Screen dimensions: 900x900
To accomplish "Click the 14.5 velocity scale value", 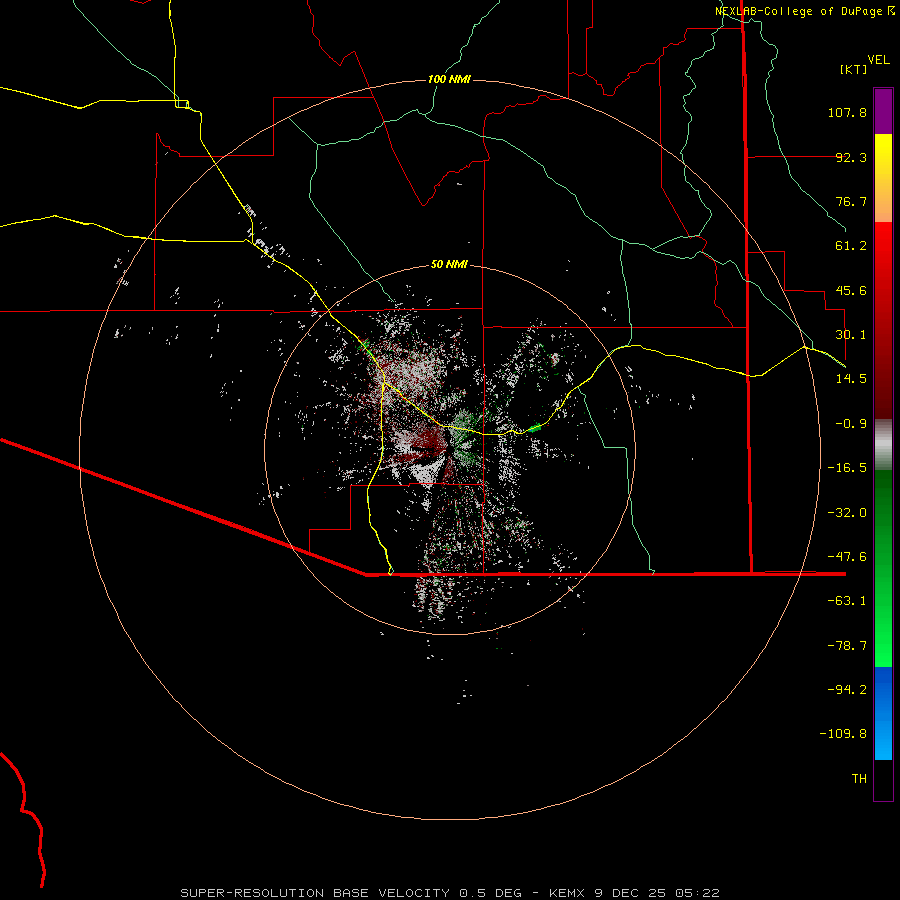I will coord(851,379).
